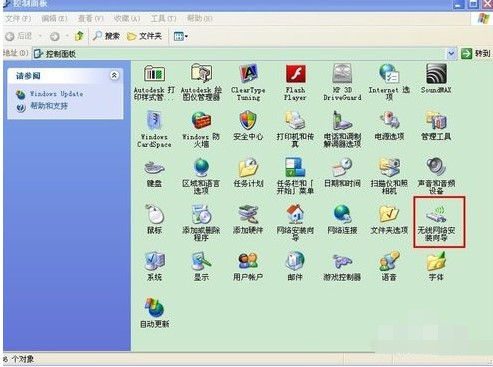This screenshot has width=493, height=367.
Task: Open the 帮助(H) menu
Action: pyautogui.click(x=199, y=18)
